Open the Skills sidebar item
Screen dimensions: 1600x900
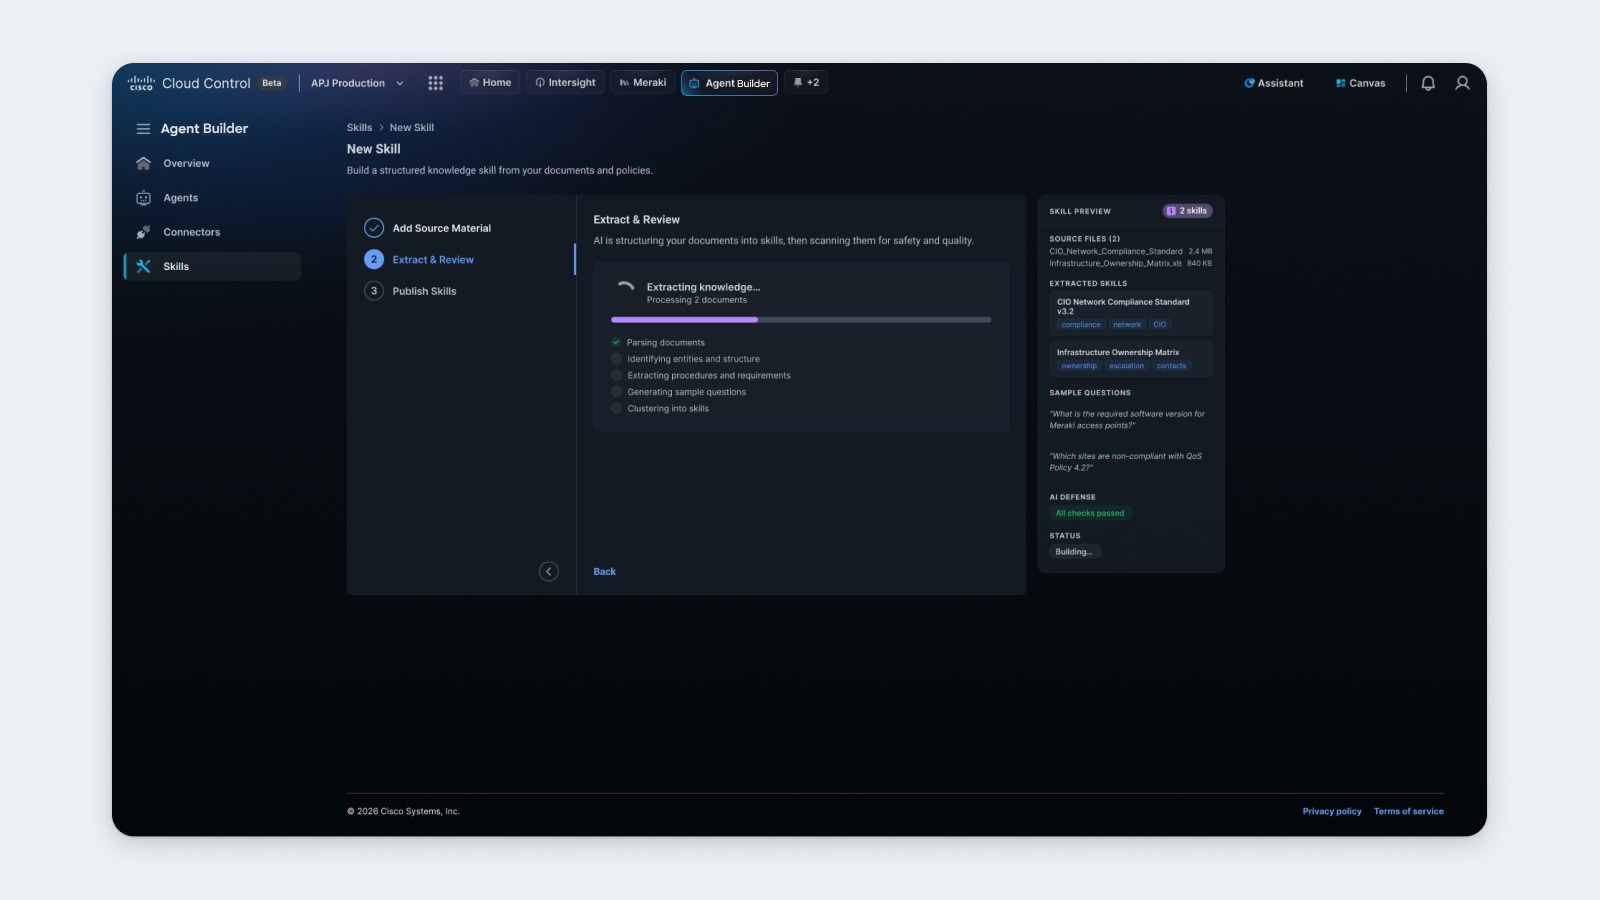click(x=213, y=266)
